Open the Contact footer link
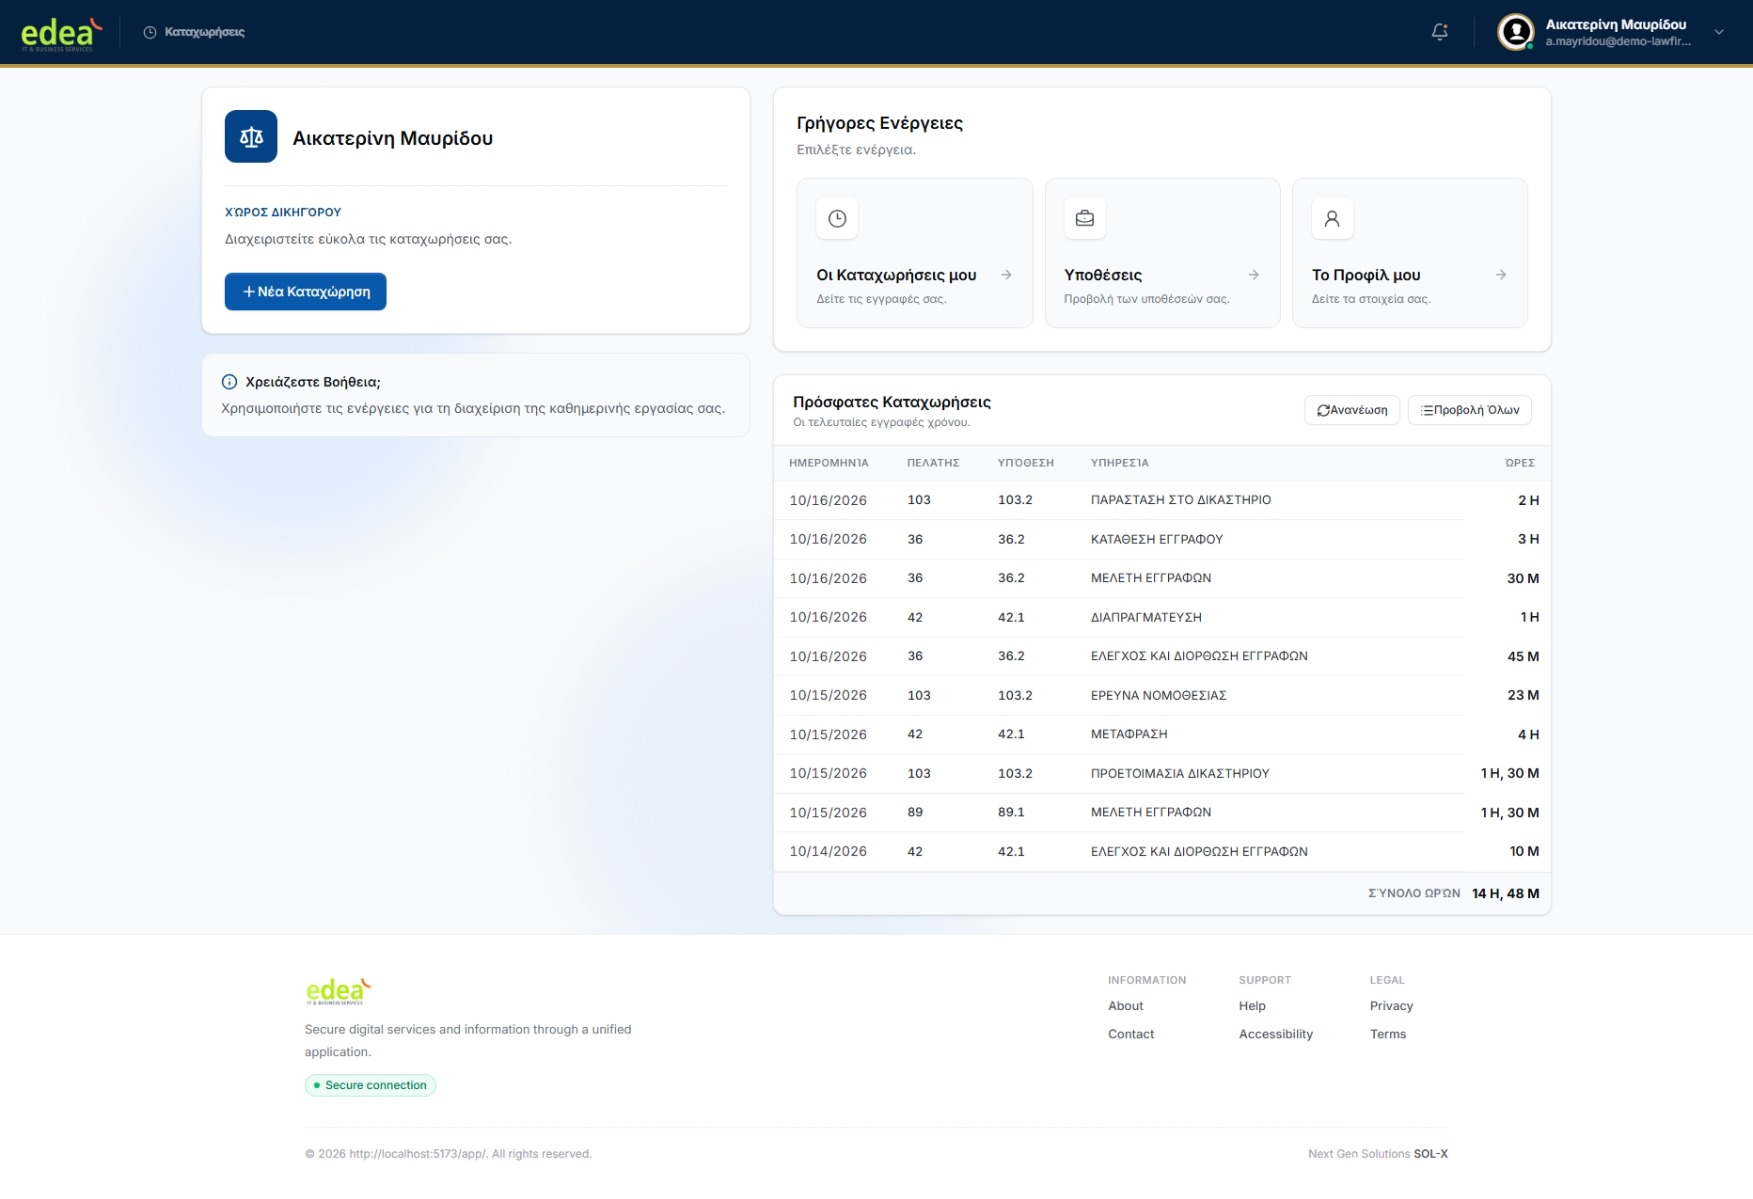 pyautogui.click(x=1130, y=1034)
